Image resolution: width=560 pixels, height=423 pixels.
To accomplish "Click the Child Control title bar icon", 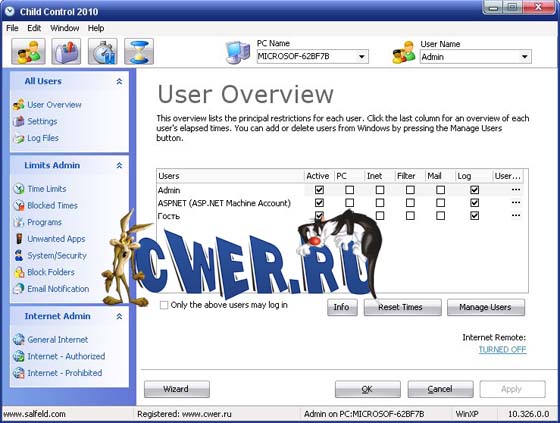I will (x=10, y=11).
